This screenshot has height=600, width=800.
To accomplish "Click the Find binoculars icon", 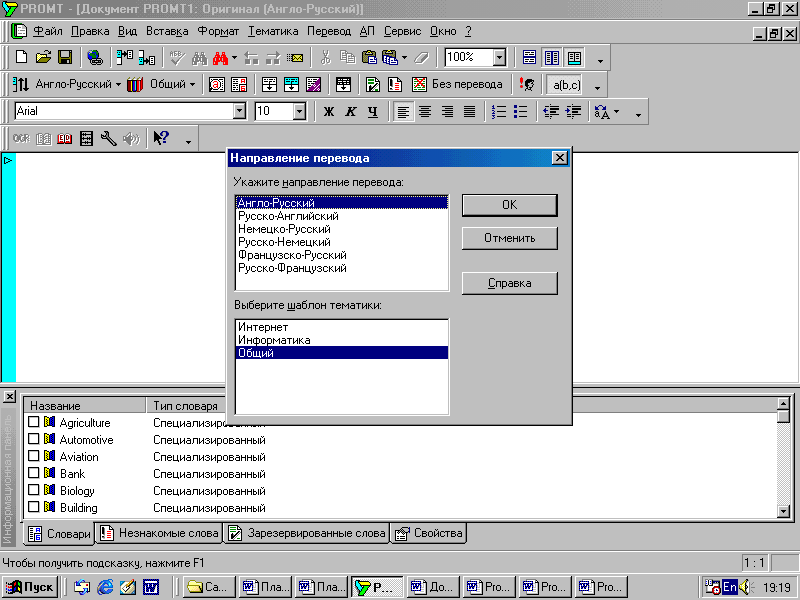I will (199, 58).
